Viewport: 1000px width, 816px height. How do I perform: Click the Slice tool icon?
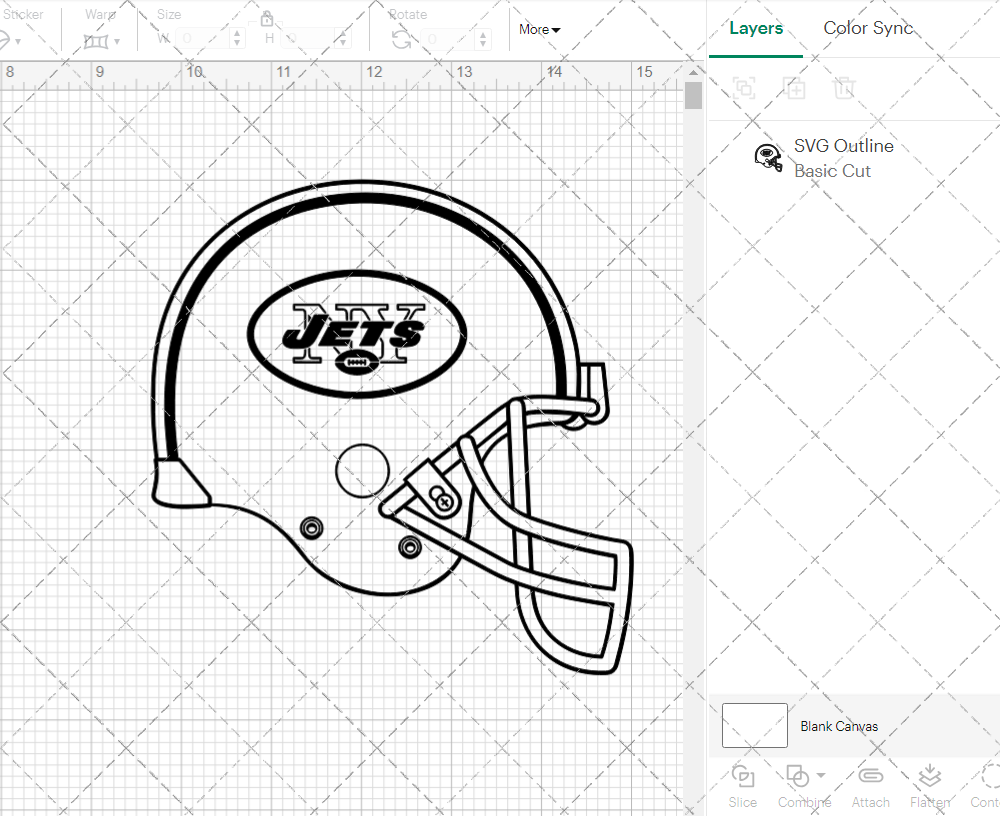click(x=743, y=777)
